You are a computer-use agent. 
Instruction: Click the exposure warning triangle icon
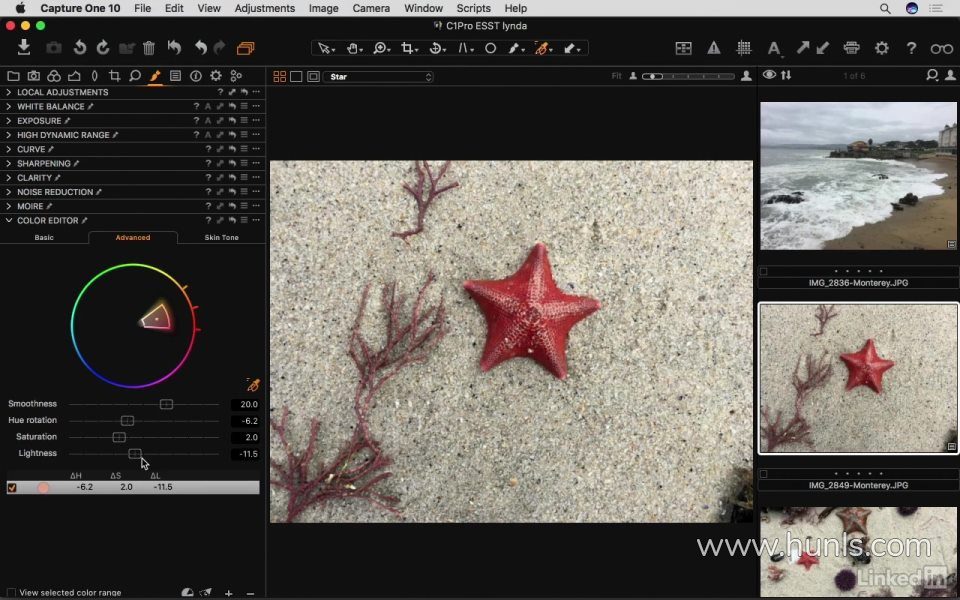coord(714,47)
